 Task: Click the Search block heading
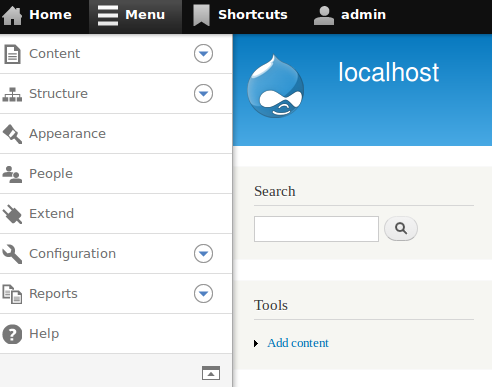(x=275, y=191)
